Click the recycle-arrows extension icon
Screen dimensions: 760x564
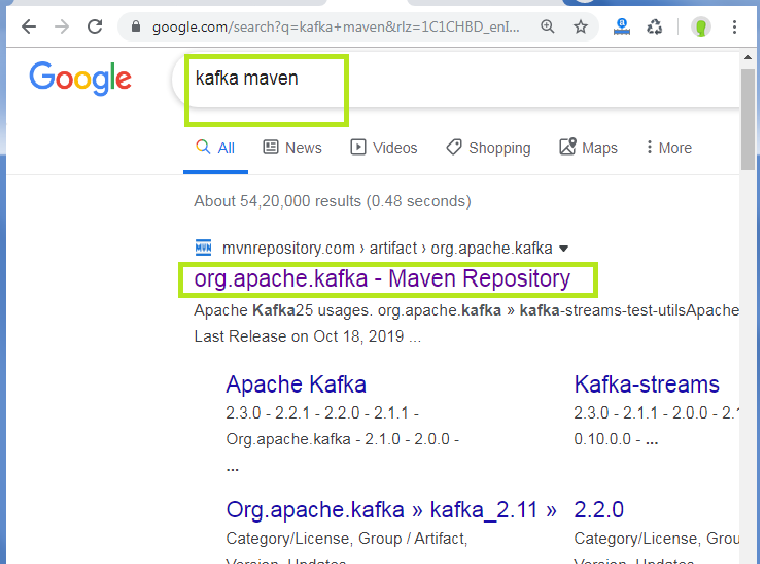click(x=654, y=27)
